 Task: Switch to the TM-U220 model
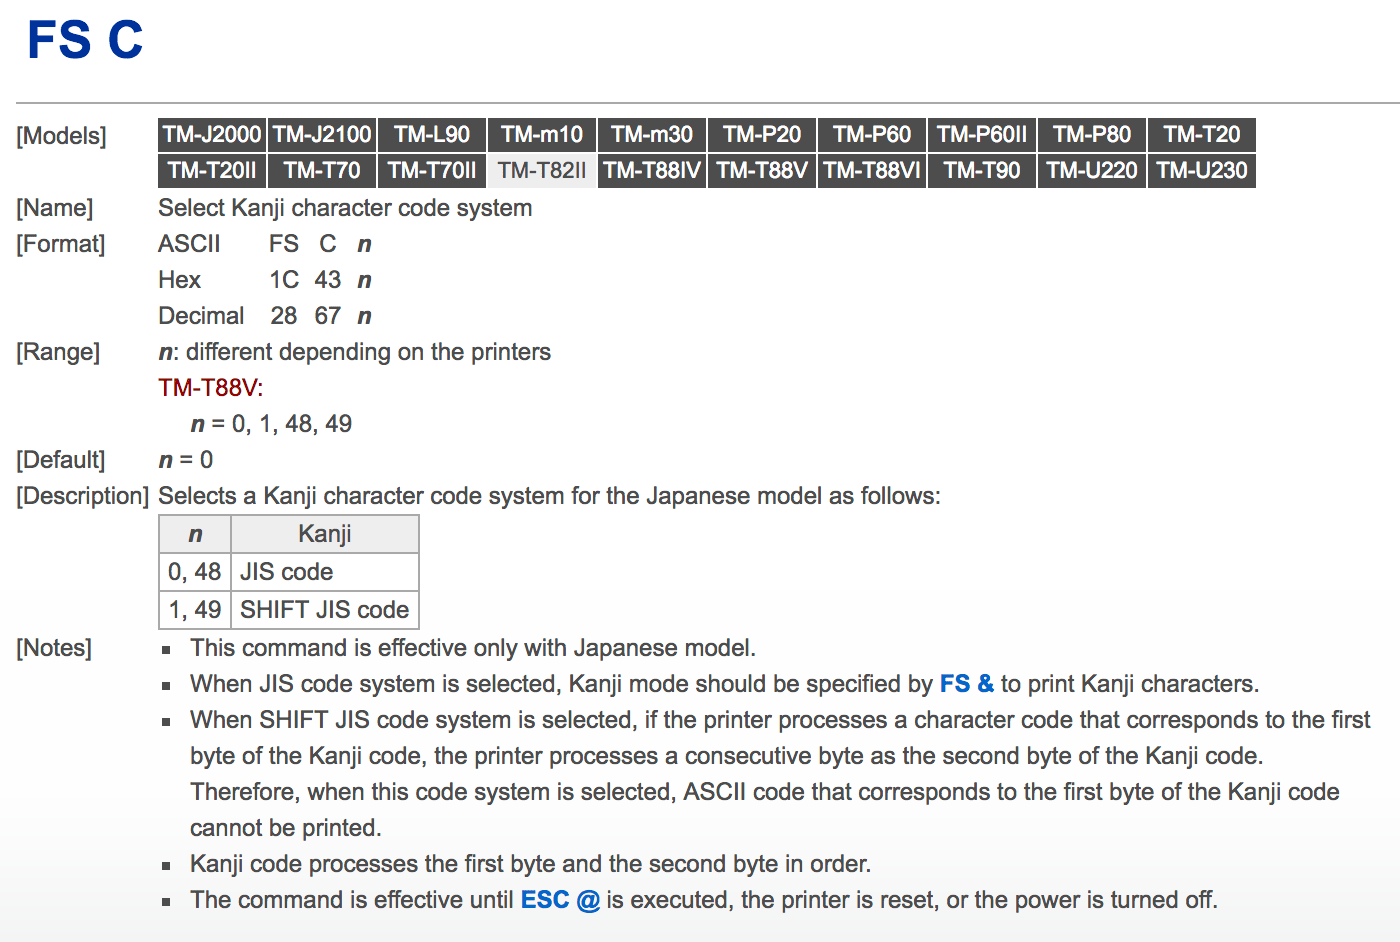tap(1092, 171)
